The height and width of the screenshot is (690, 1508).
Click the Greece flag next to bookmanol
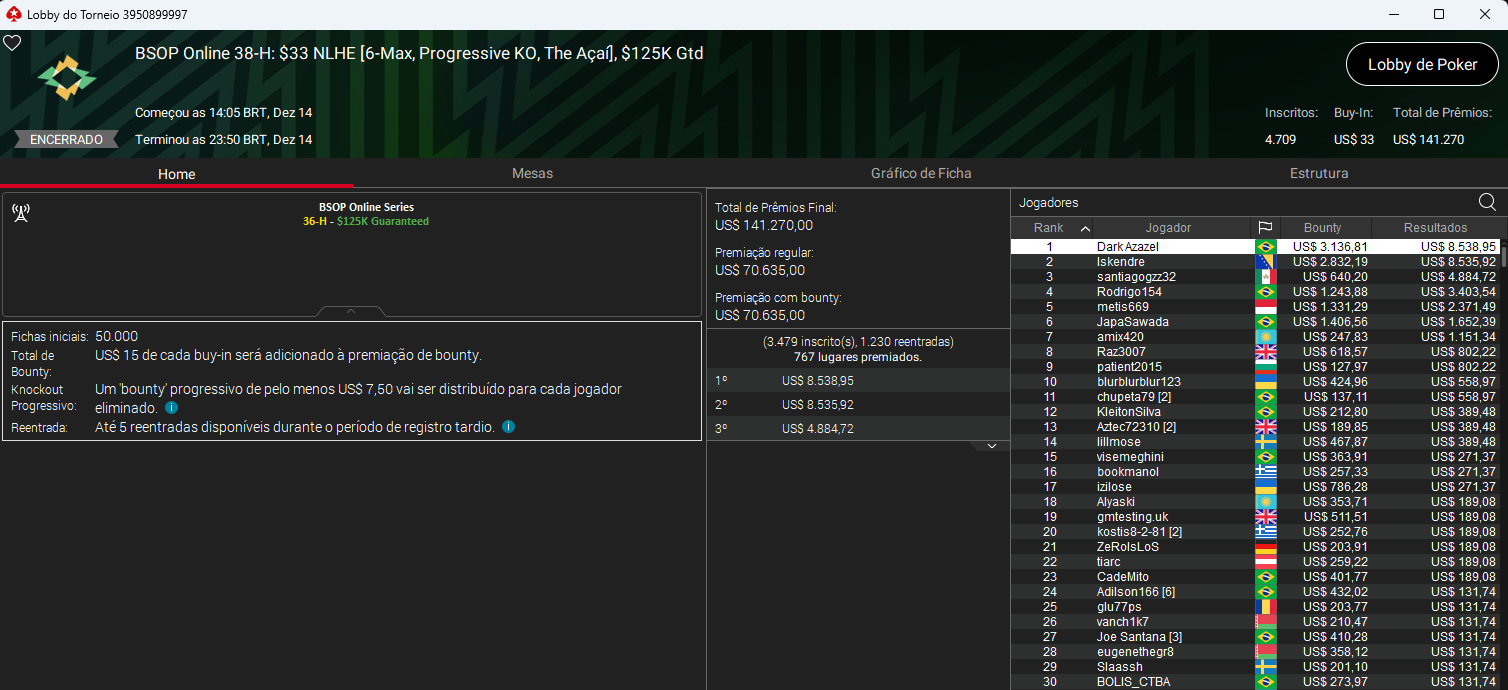[x=1266, y=471]
